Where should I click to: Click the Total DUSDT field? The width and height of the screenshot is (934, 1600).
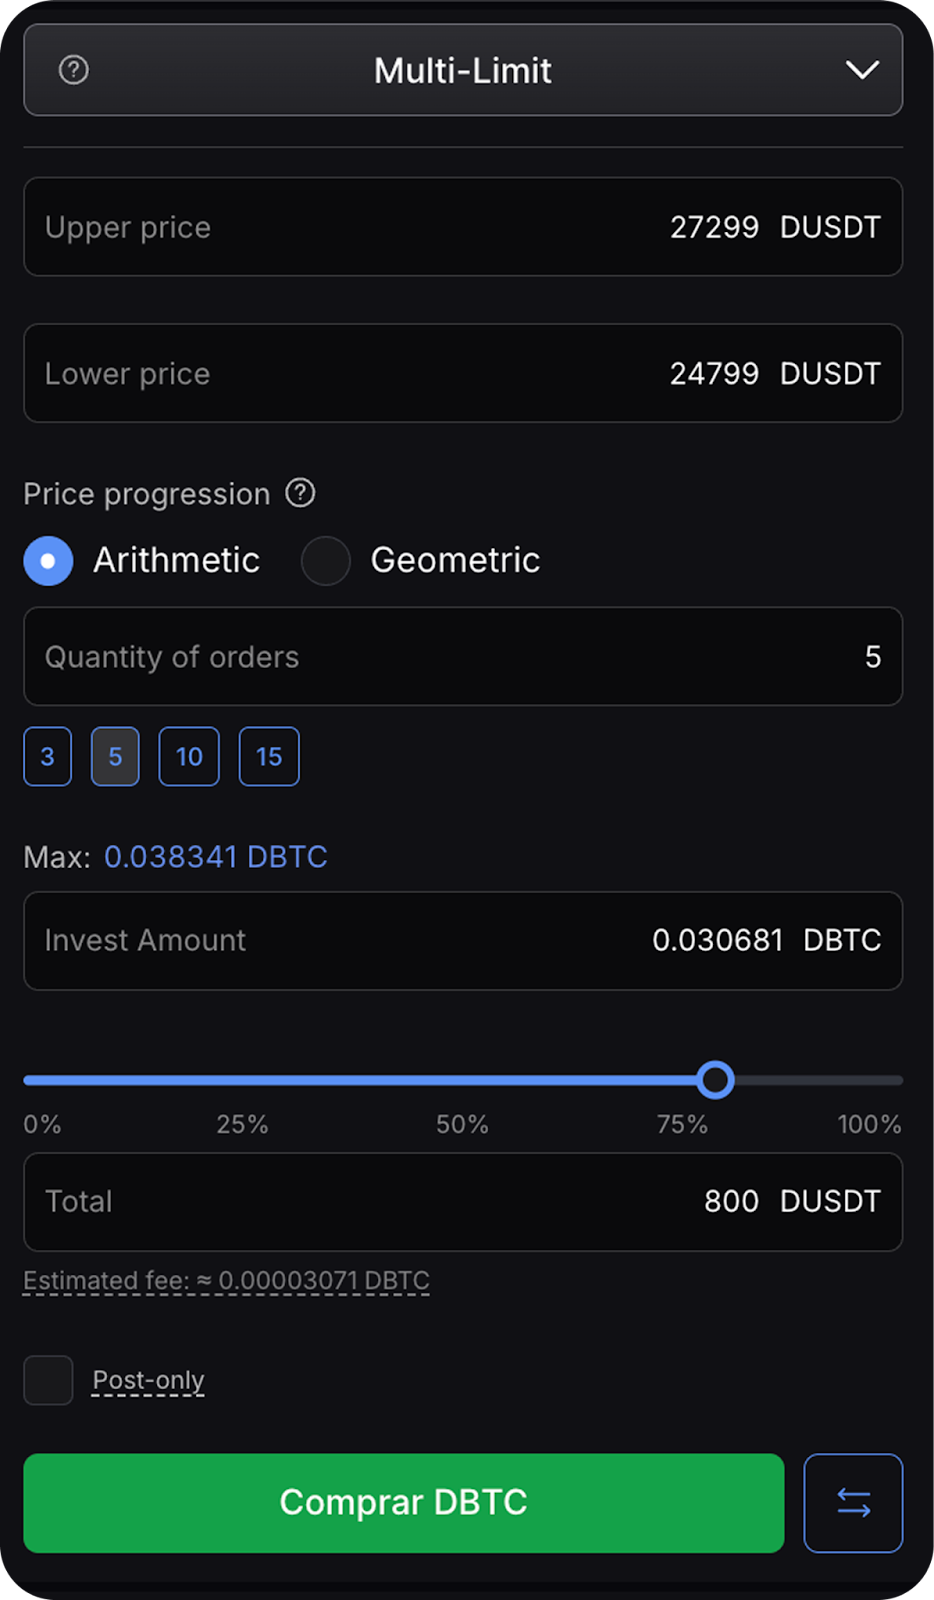463,1201
